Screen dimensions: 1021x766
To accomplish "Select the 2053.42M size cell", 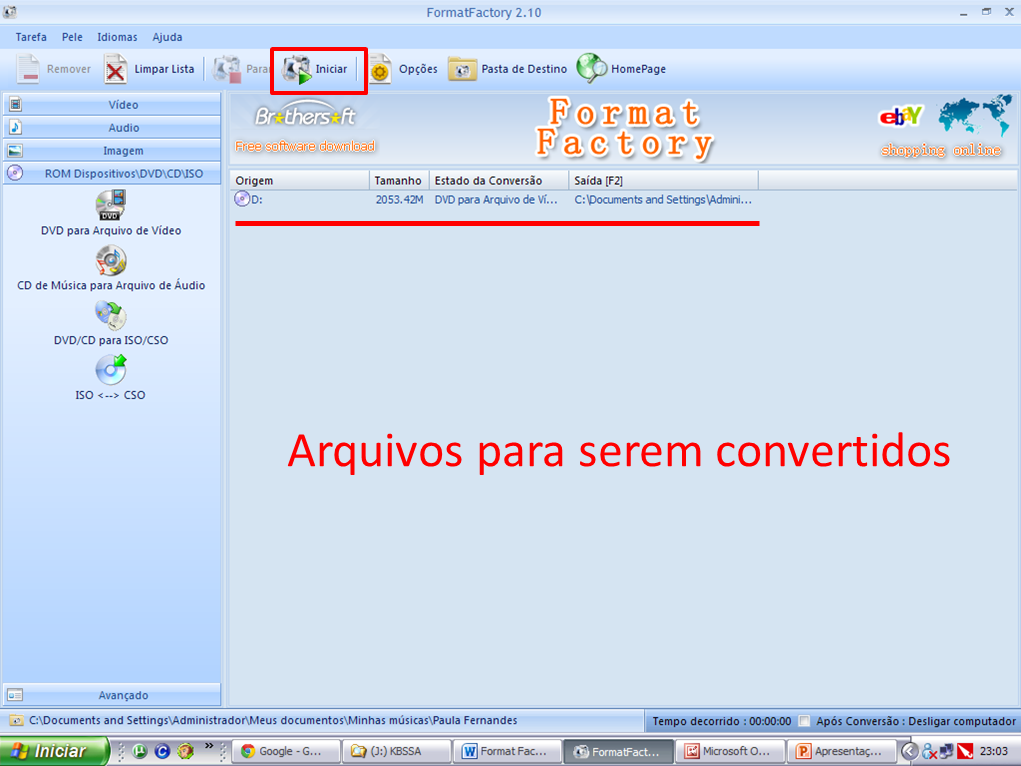I will 399,199.
